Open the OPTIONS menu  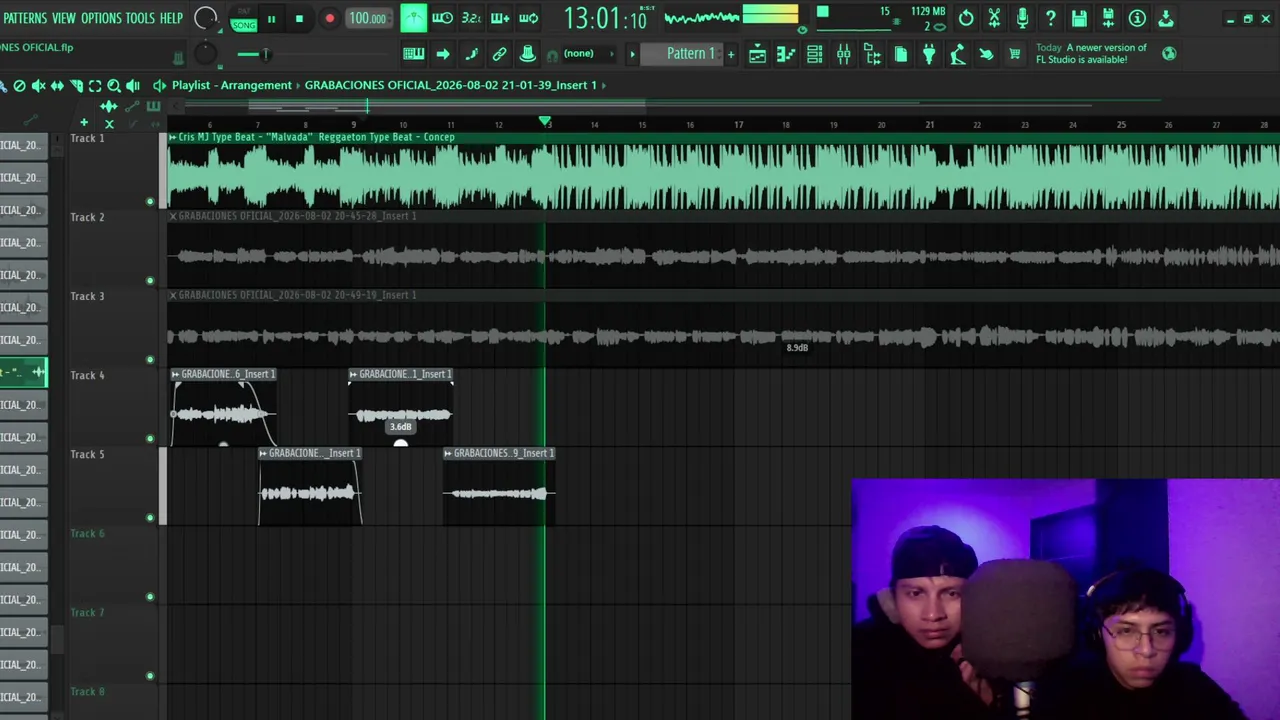[101, 18]
